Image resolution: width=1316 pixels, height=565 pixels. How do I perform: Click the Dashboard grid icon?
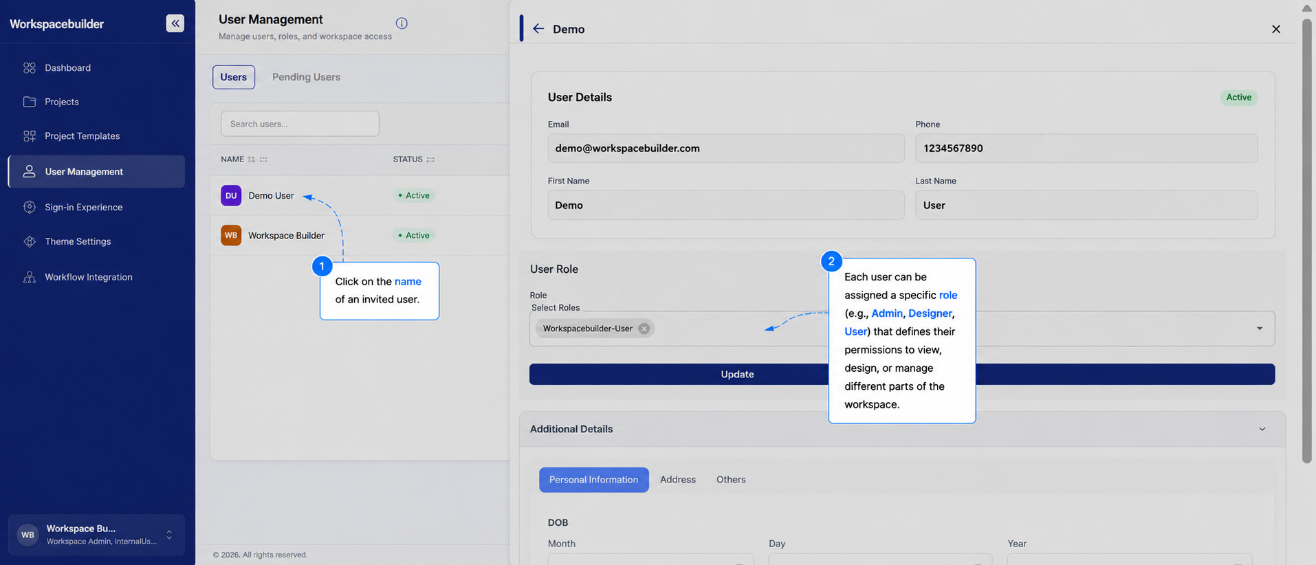coord(29,68)
